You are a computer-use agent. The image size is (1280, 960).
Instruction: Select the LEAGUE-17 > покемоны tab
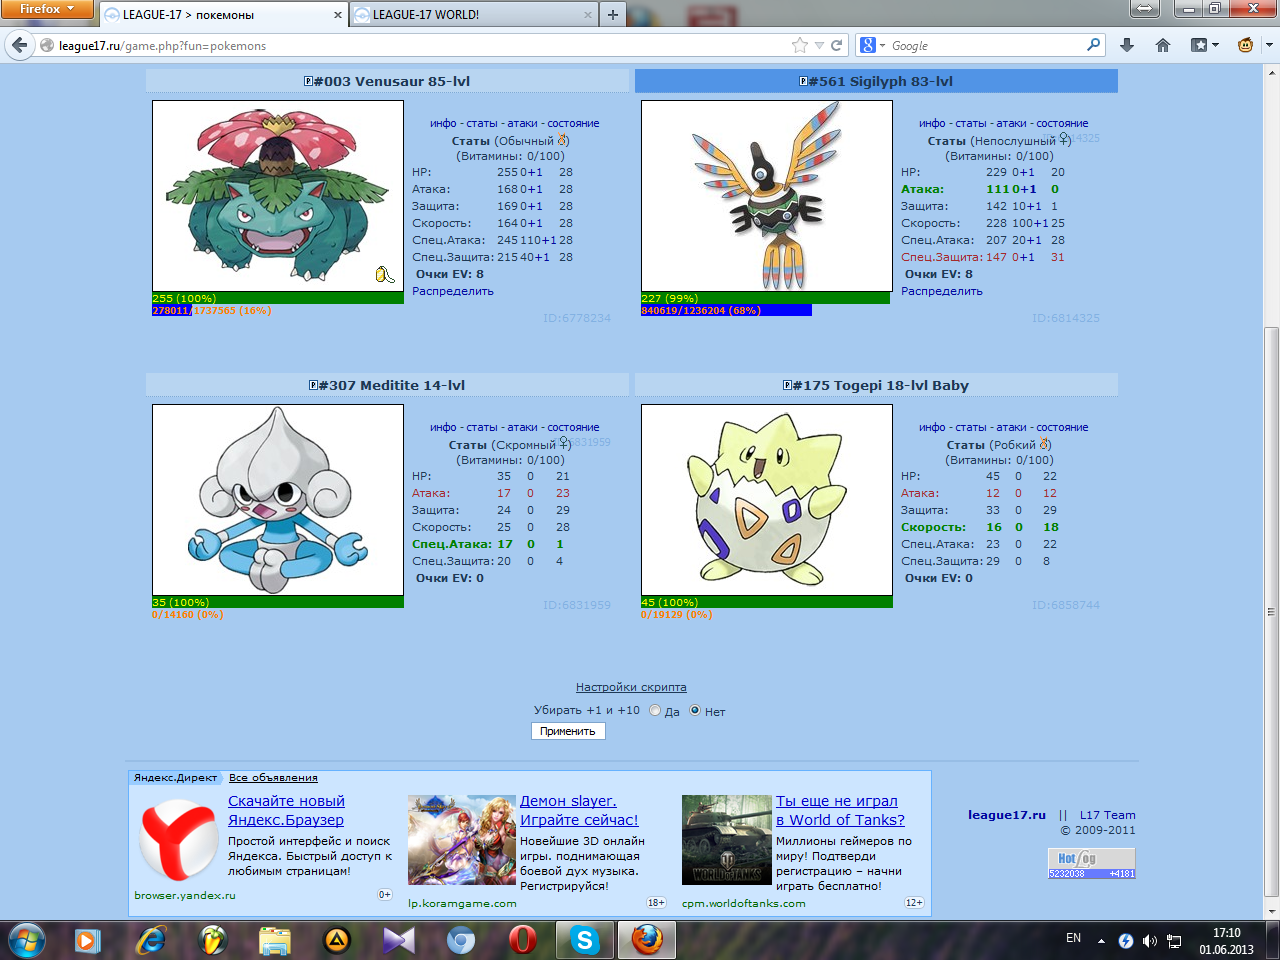coord(223,15)
